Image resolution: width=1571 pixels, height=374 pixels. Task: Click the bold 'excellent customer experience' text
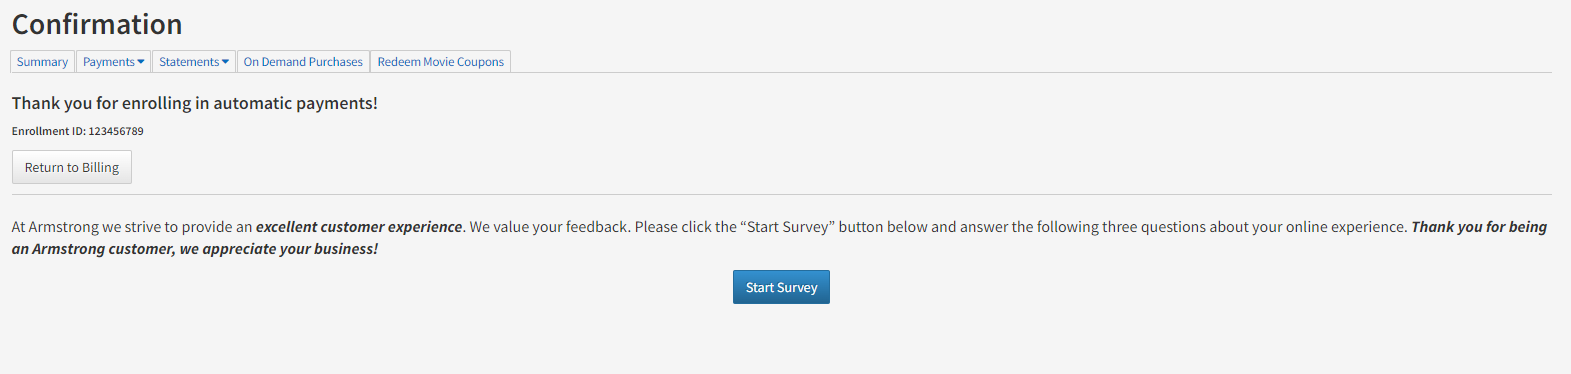tap(359, 227)
